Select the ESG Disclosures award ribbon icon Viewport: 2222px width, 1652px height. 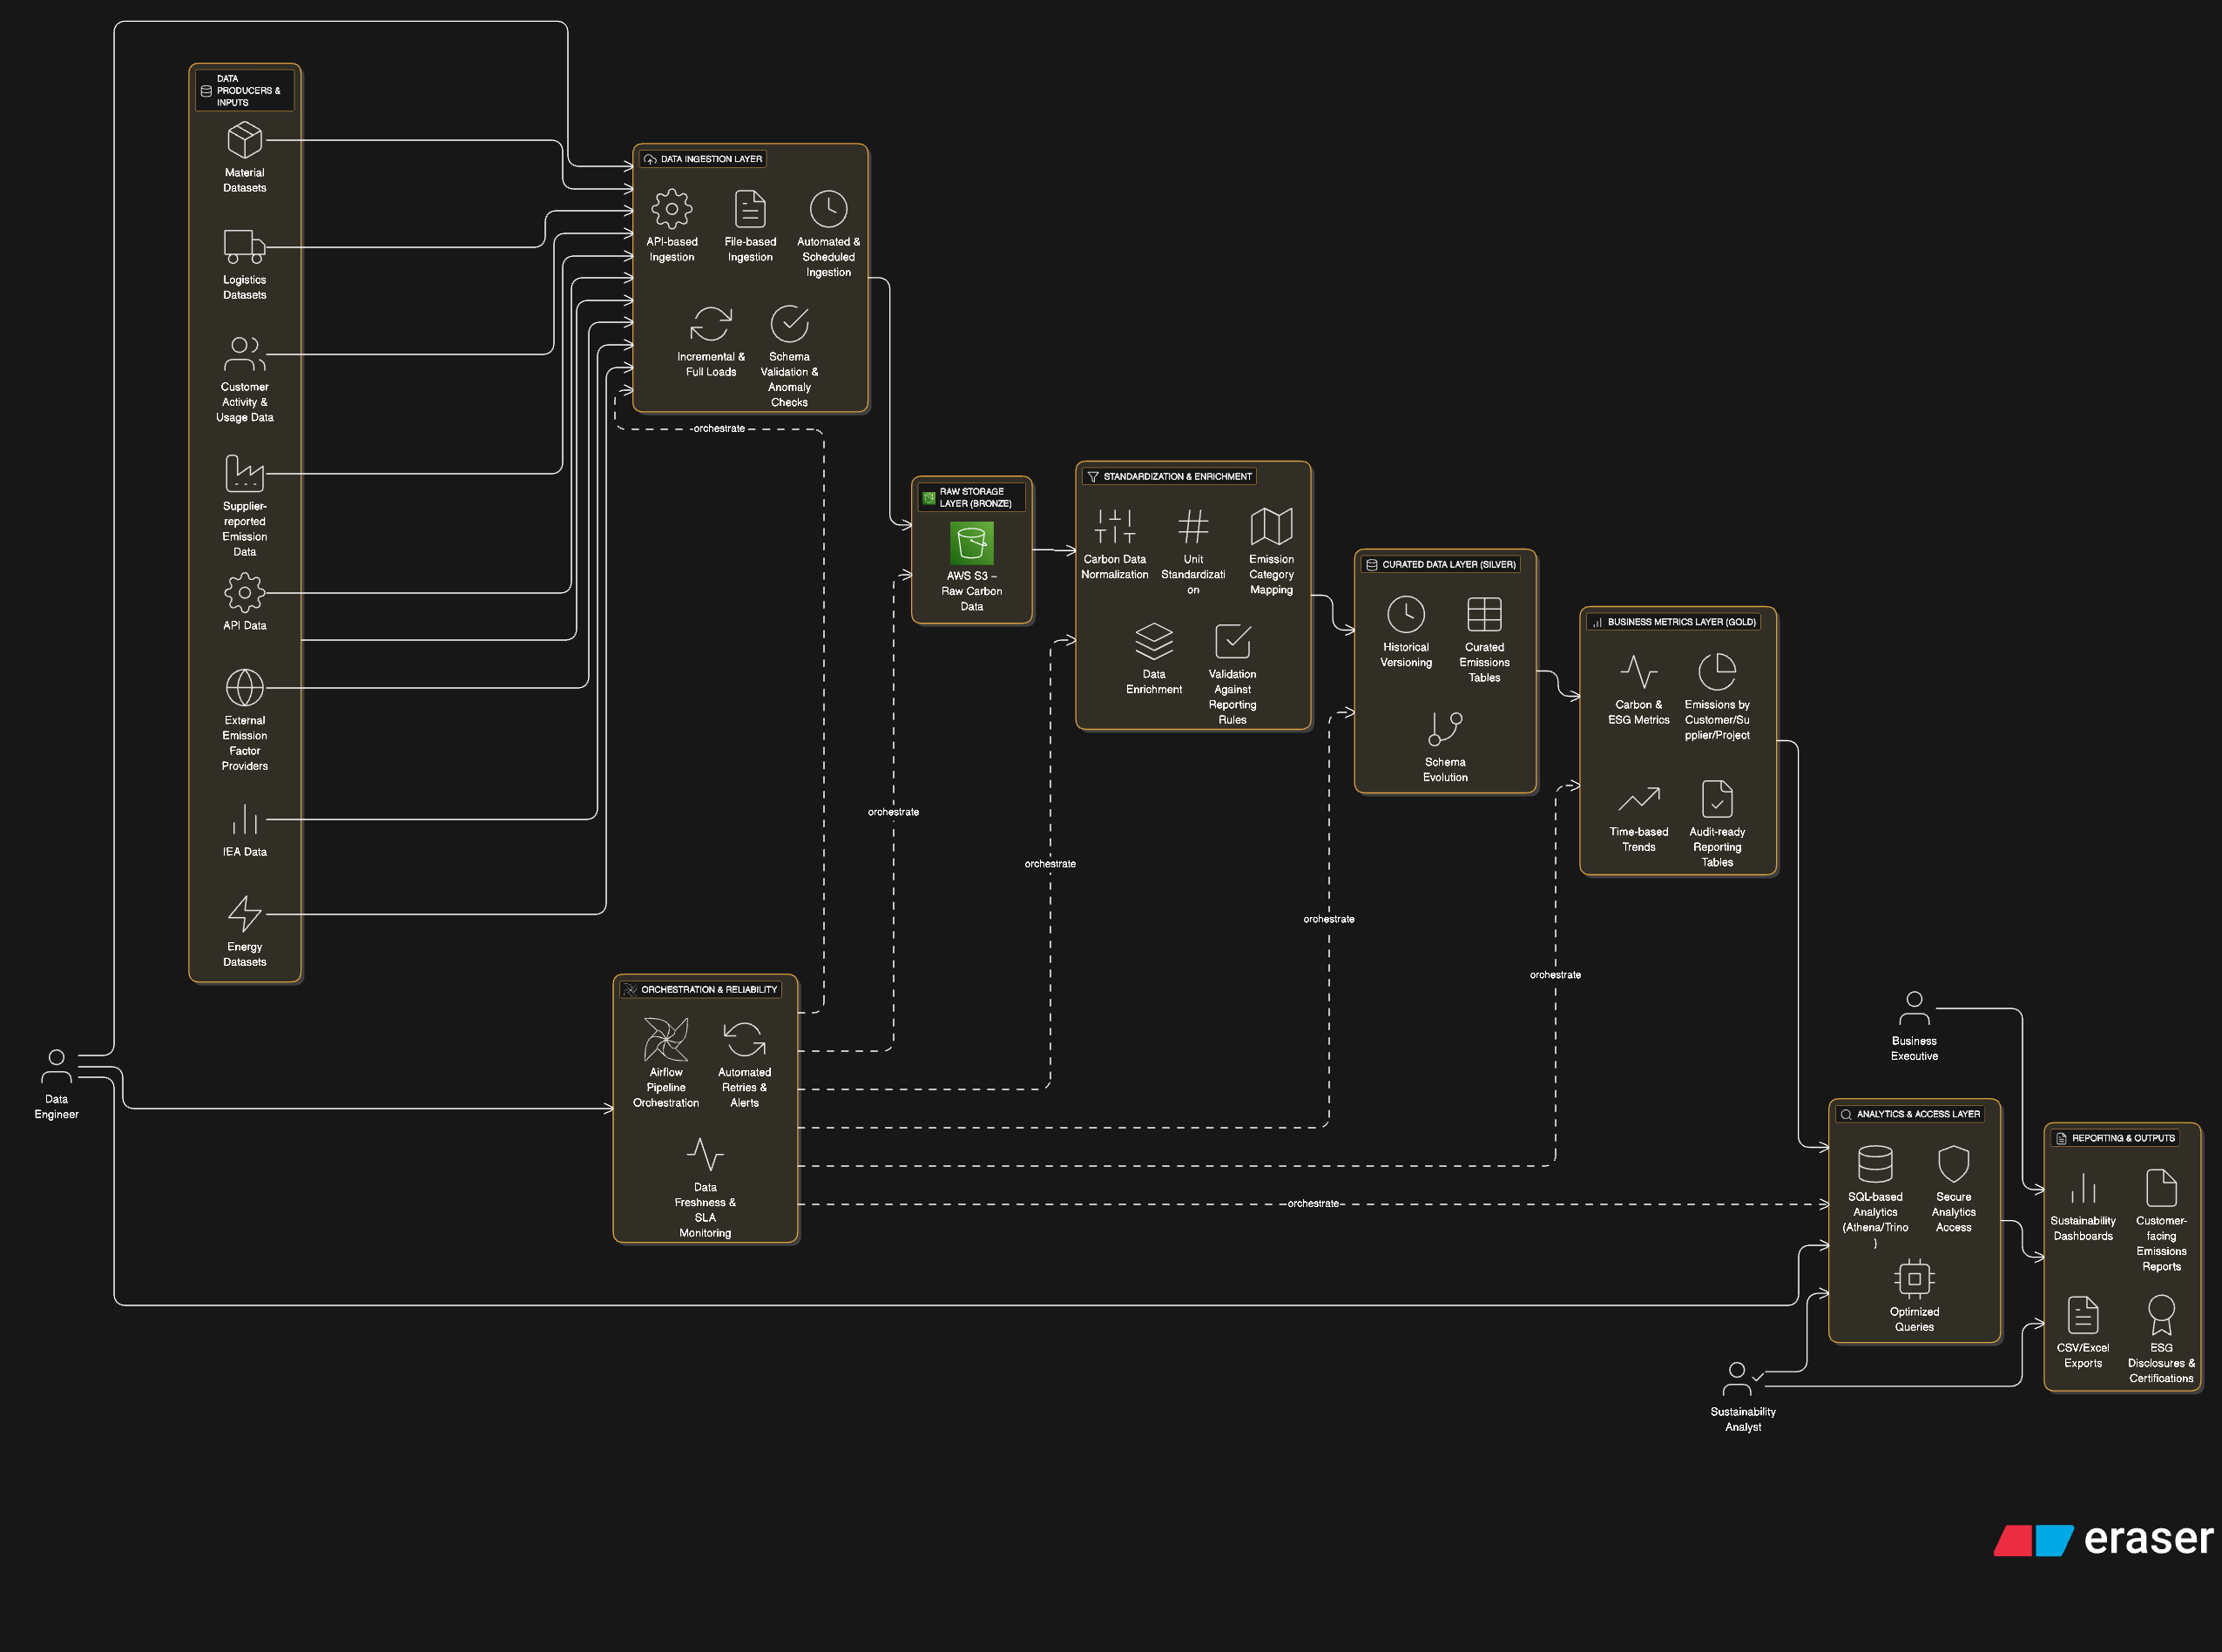2160,1314
